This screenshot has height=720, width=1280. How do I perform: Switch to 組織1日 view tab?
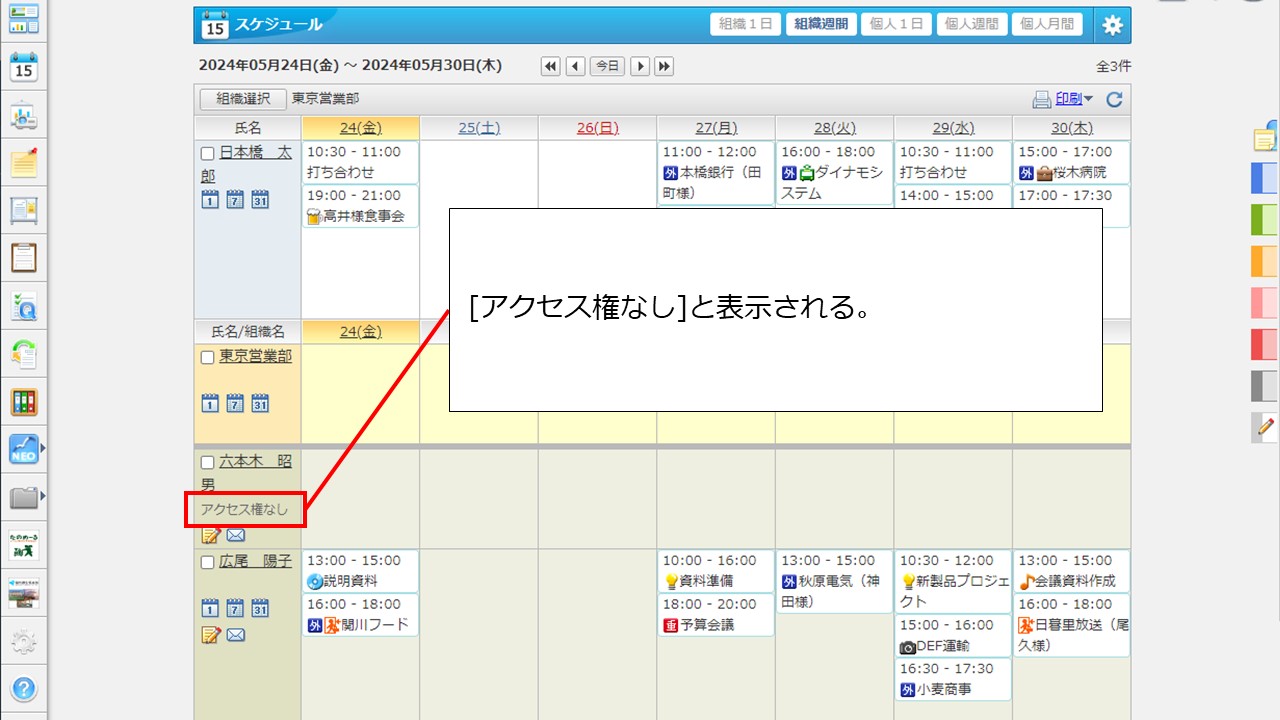tap(745, 25)
